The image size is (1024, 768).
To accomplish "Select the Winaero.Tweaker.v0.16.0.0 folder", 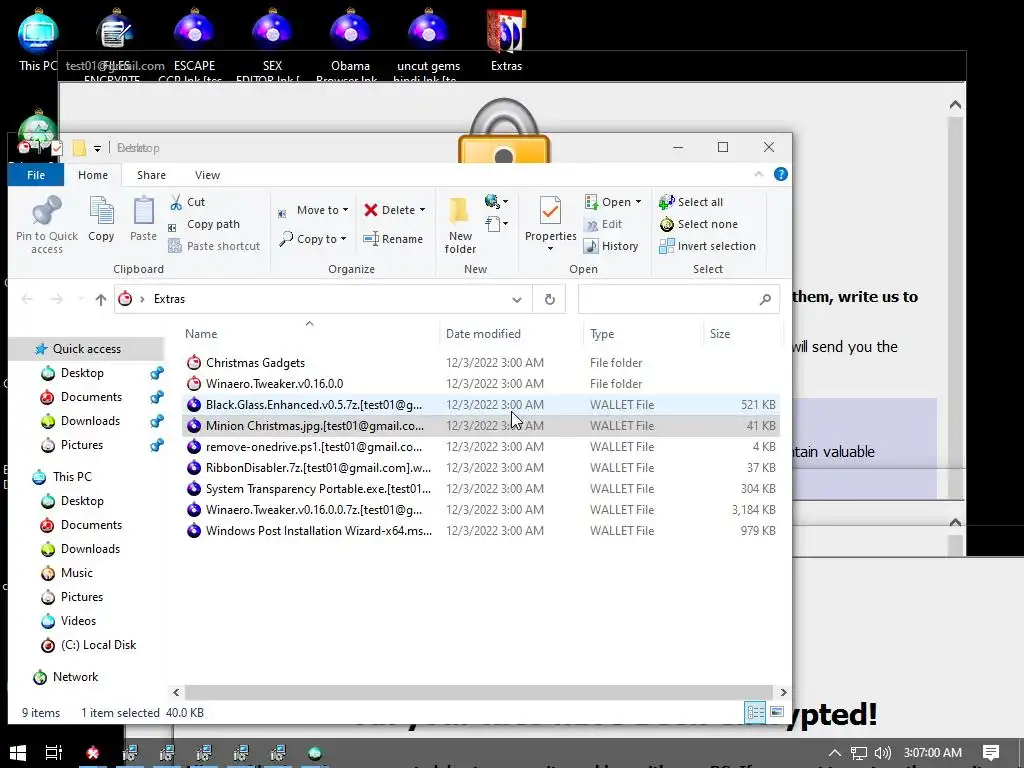I will pyautogui.click(x=480, y=383).
